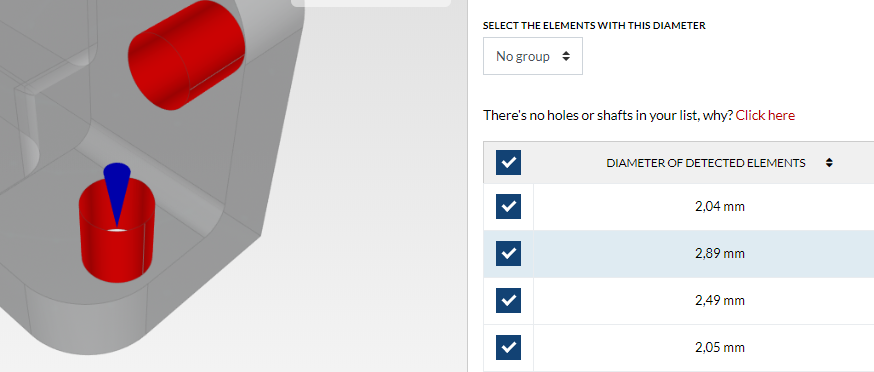Click the blue cone marker on model
Image resolution: width=874 pixels, height=372 pixels.
117,190
